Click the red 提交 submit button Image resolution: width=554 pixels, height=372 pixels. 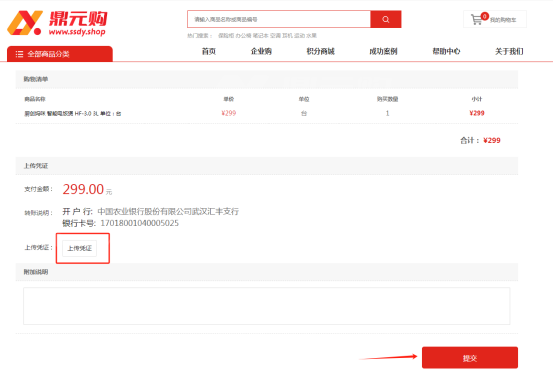[x=470, y=358]
